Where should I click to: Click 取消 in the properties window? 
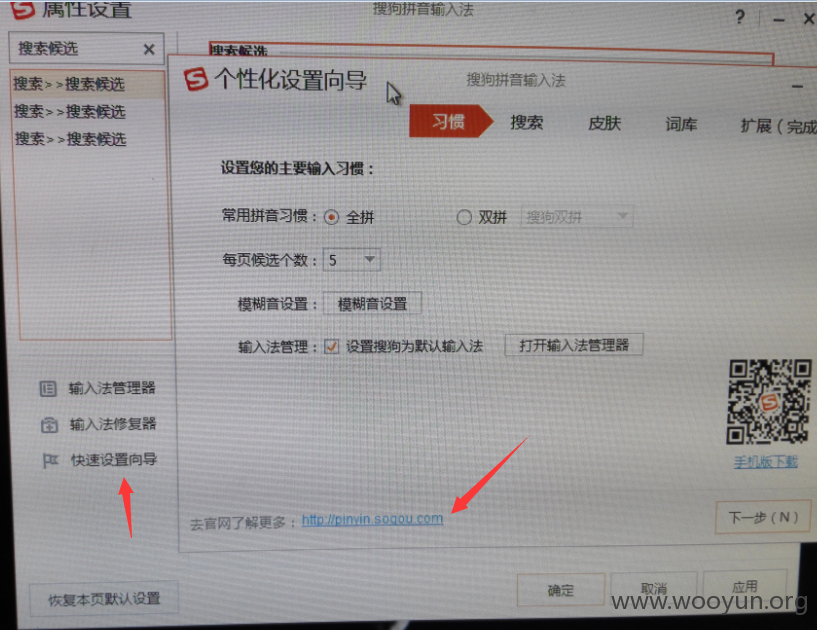[654, 589]
